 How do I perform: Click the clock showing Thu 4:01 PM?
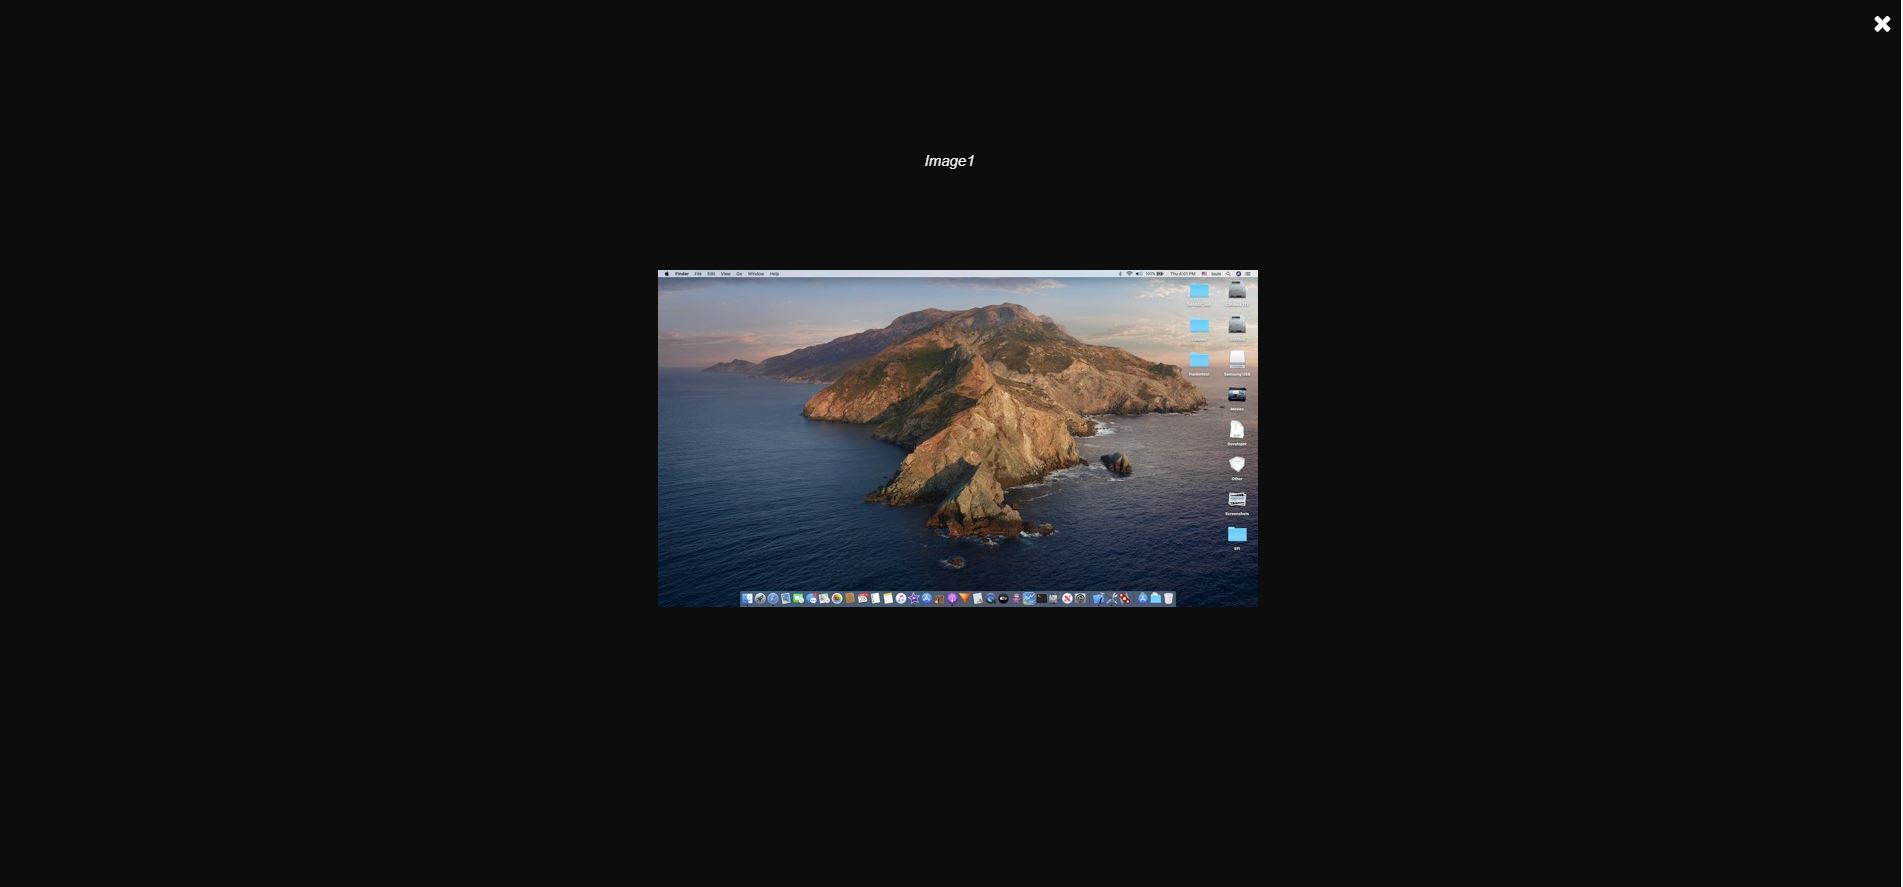click(1184, 274)
